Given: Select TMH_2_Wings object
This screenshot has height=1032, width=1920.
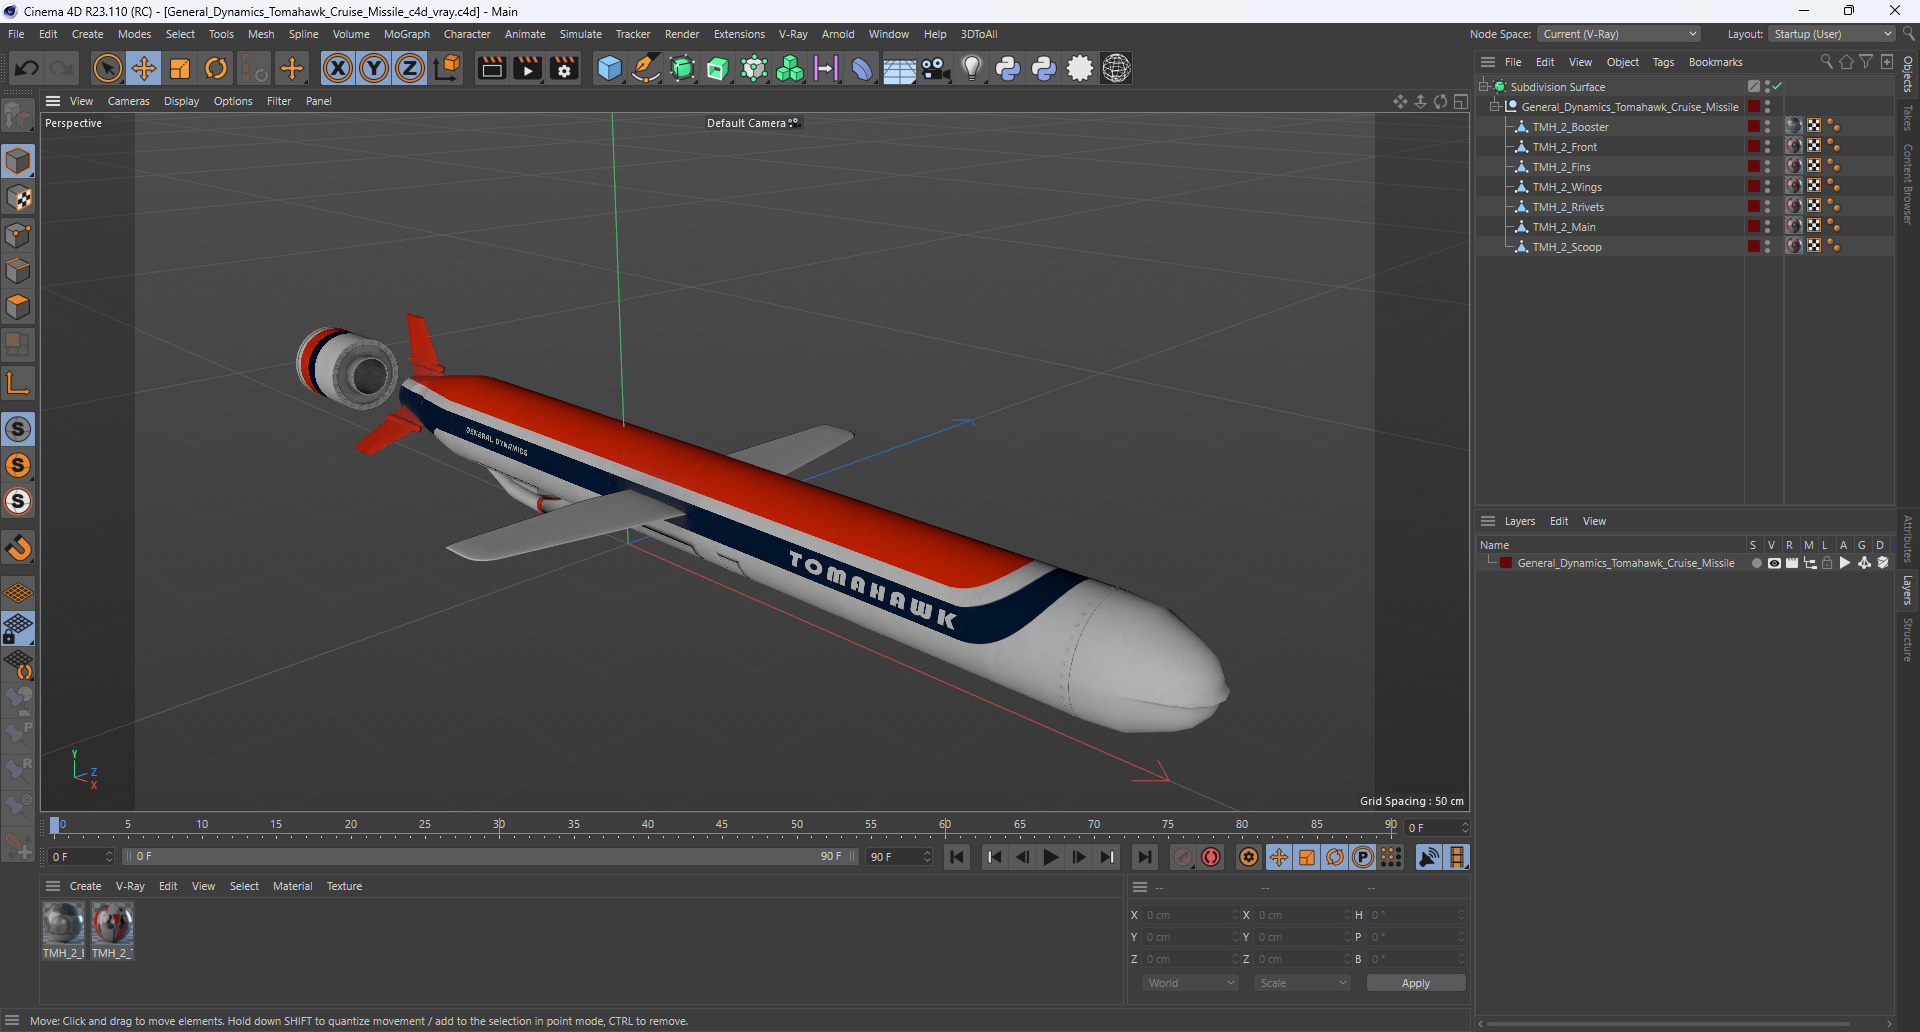Looking at the screenshot, I should (x=1567, y=187).
